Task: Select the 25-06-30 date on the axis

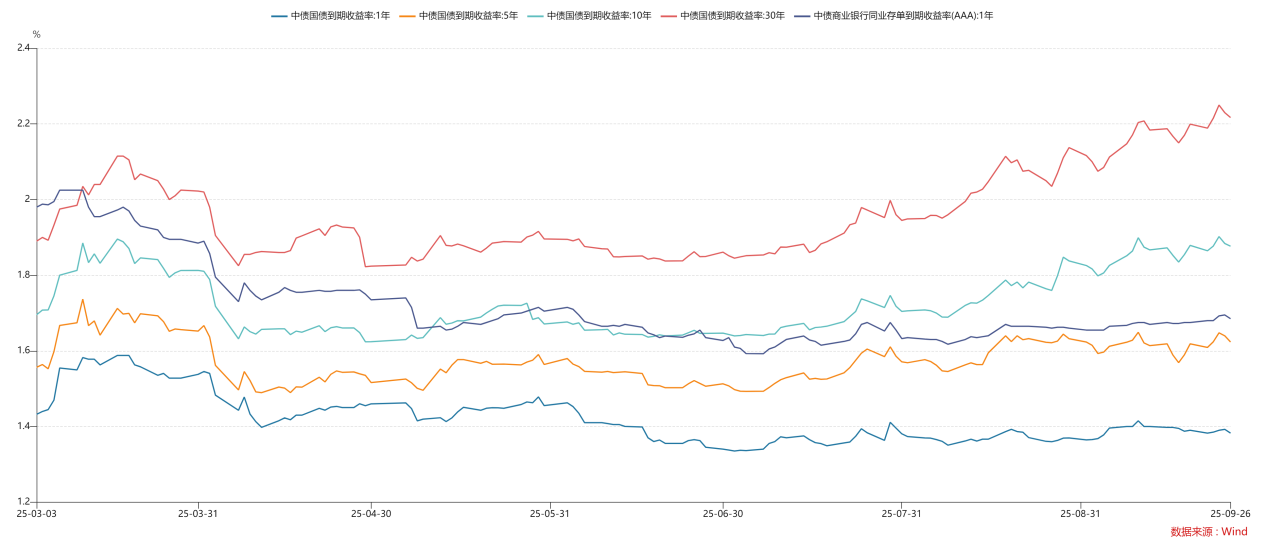Action: [x=721, y=514]
